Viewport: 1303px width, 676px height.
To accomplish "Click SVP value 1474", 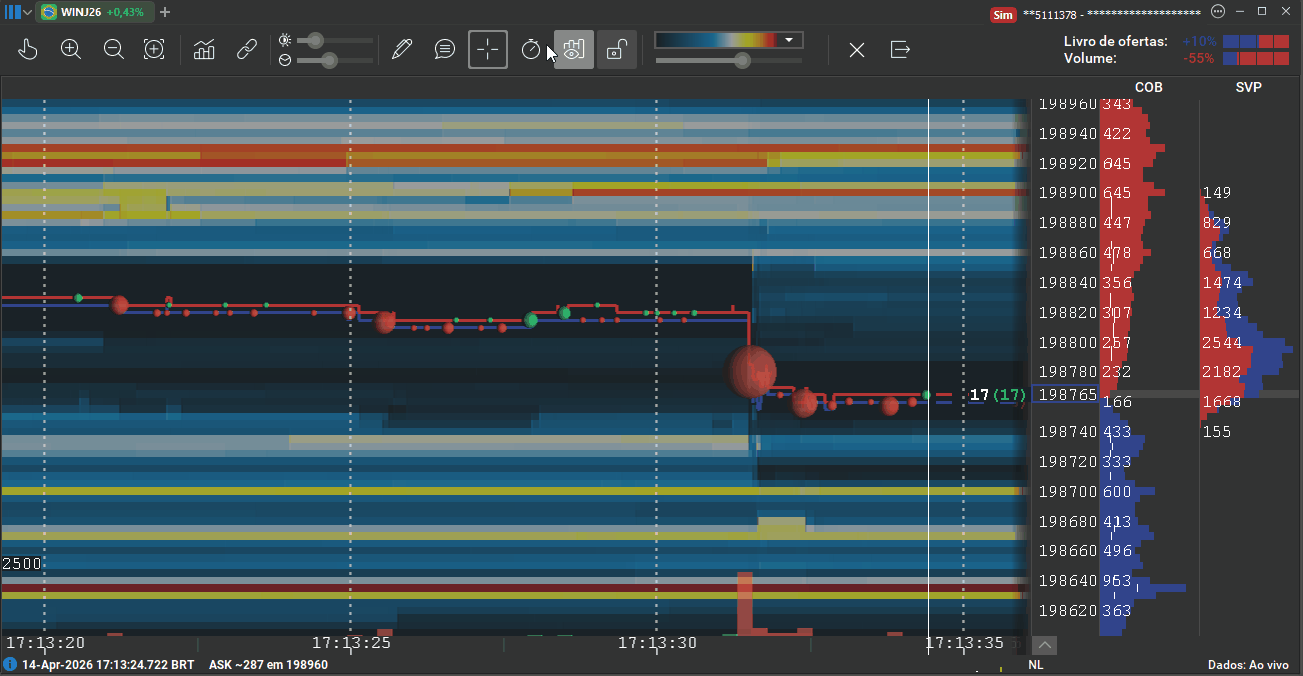I will pos(1222,283).
